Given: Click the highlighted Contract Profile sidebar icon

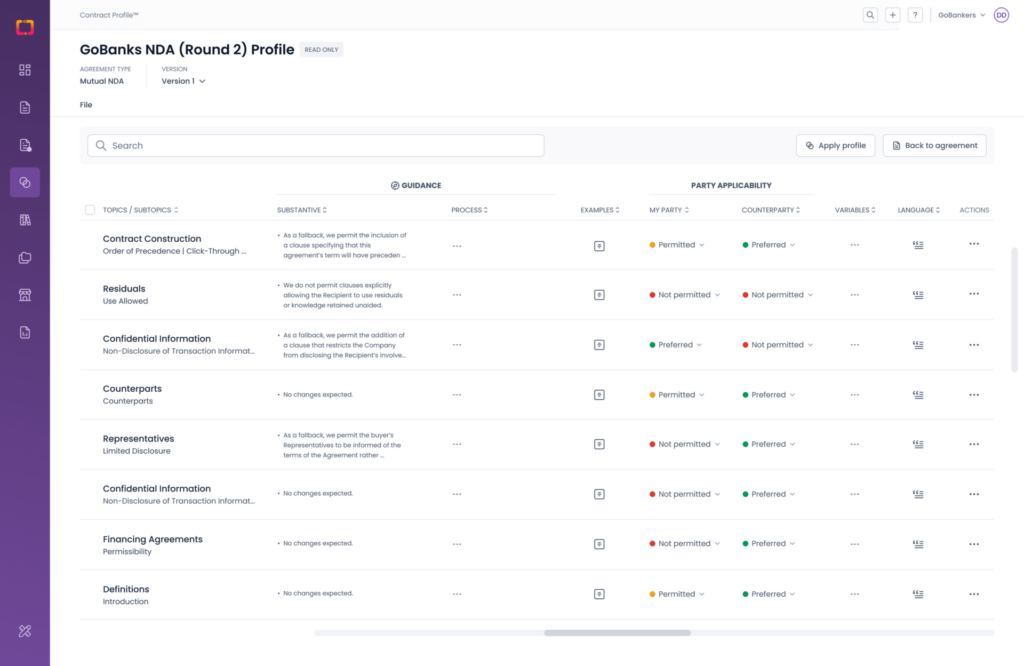Looking at the screenshot, I should [x=25, y=182].
